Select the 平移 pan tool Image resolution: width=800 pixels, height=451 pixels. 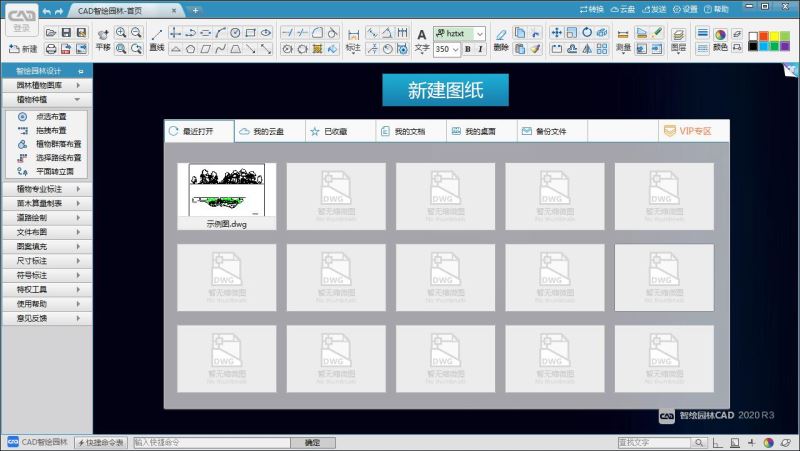coord(103,40)
